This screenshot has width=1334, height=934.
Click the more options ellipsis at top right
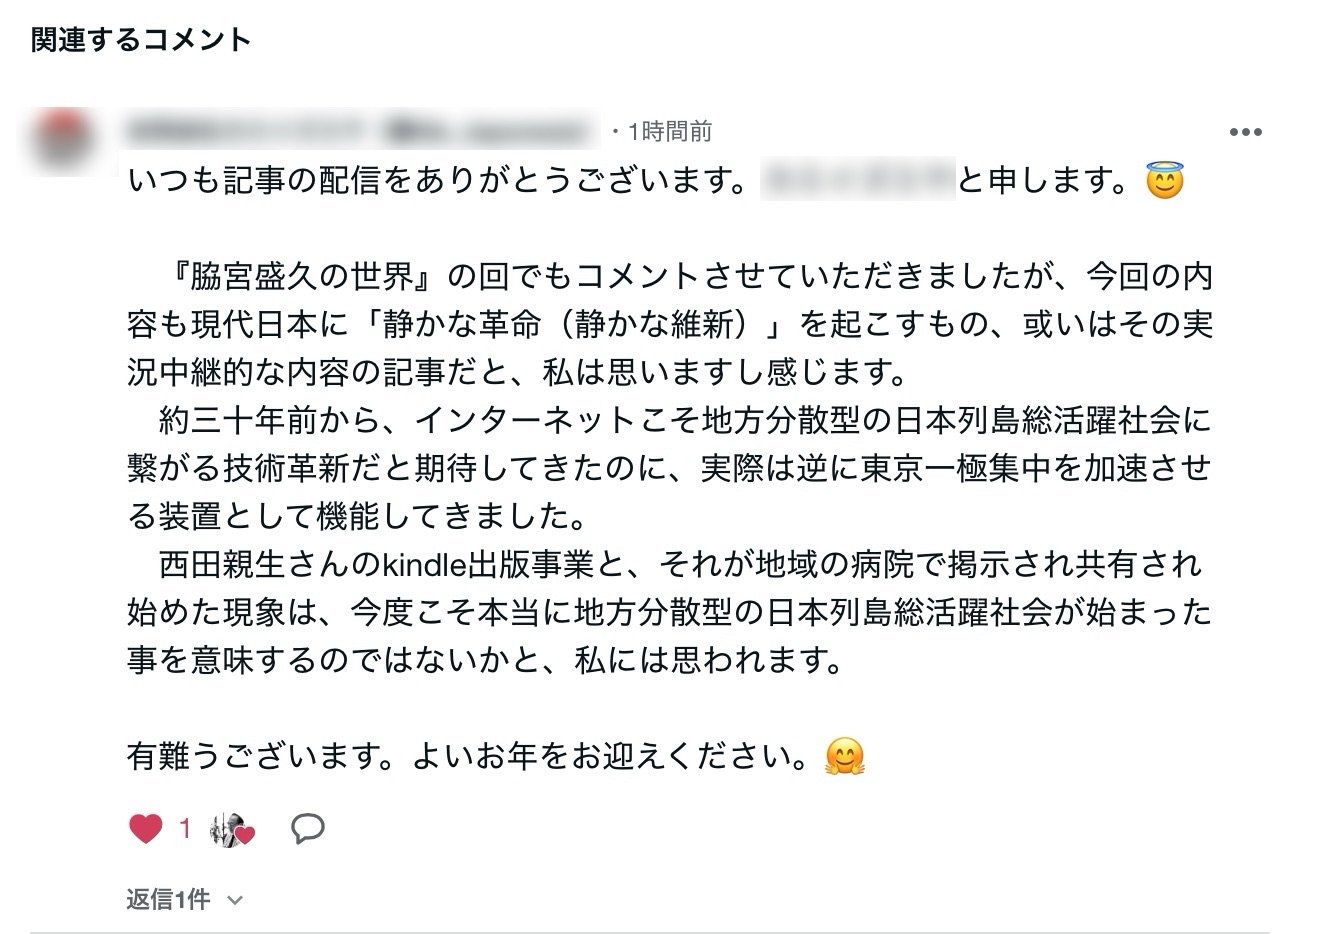(x=1245, y=130)
